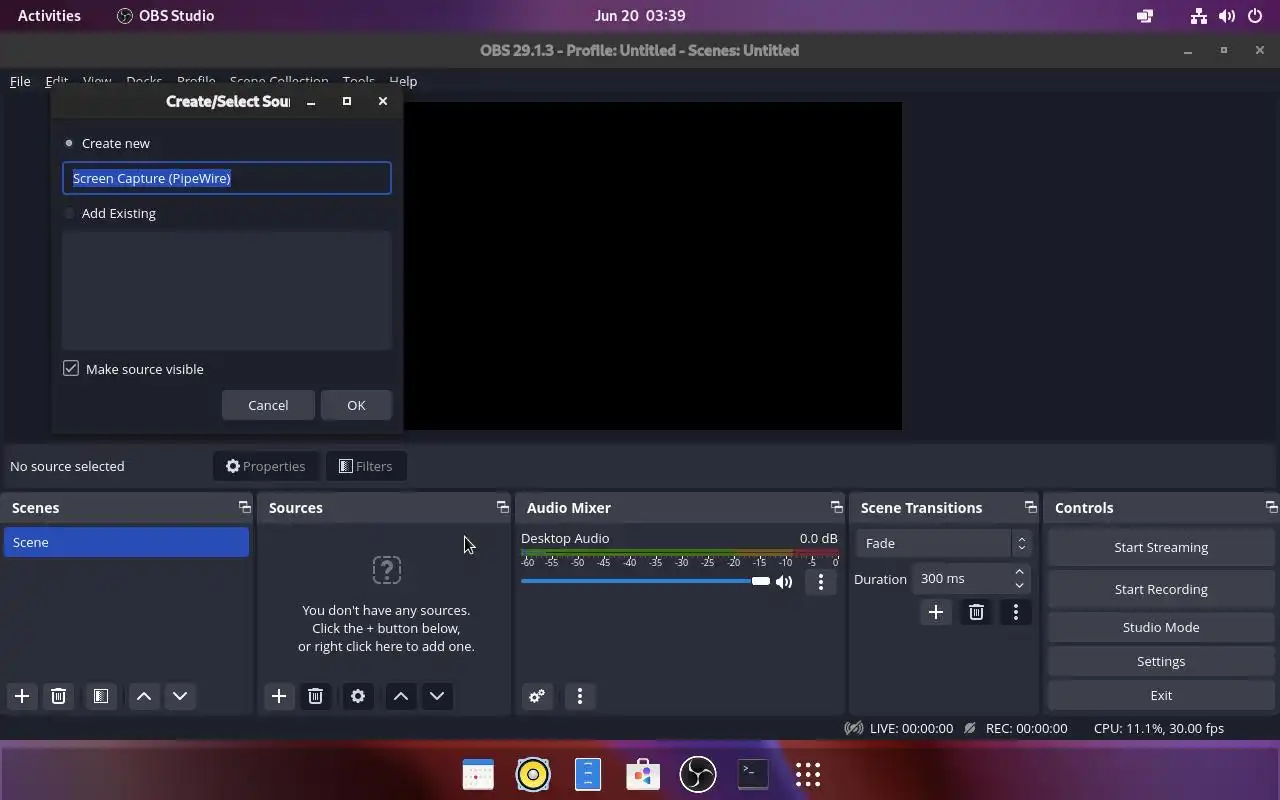The image size is (1280, 800).
Task: Click Duration 300 ms field
Action: [971, 579]
